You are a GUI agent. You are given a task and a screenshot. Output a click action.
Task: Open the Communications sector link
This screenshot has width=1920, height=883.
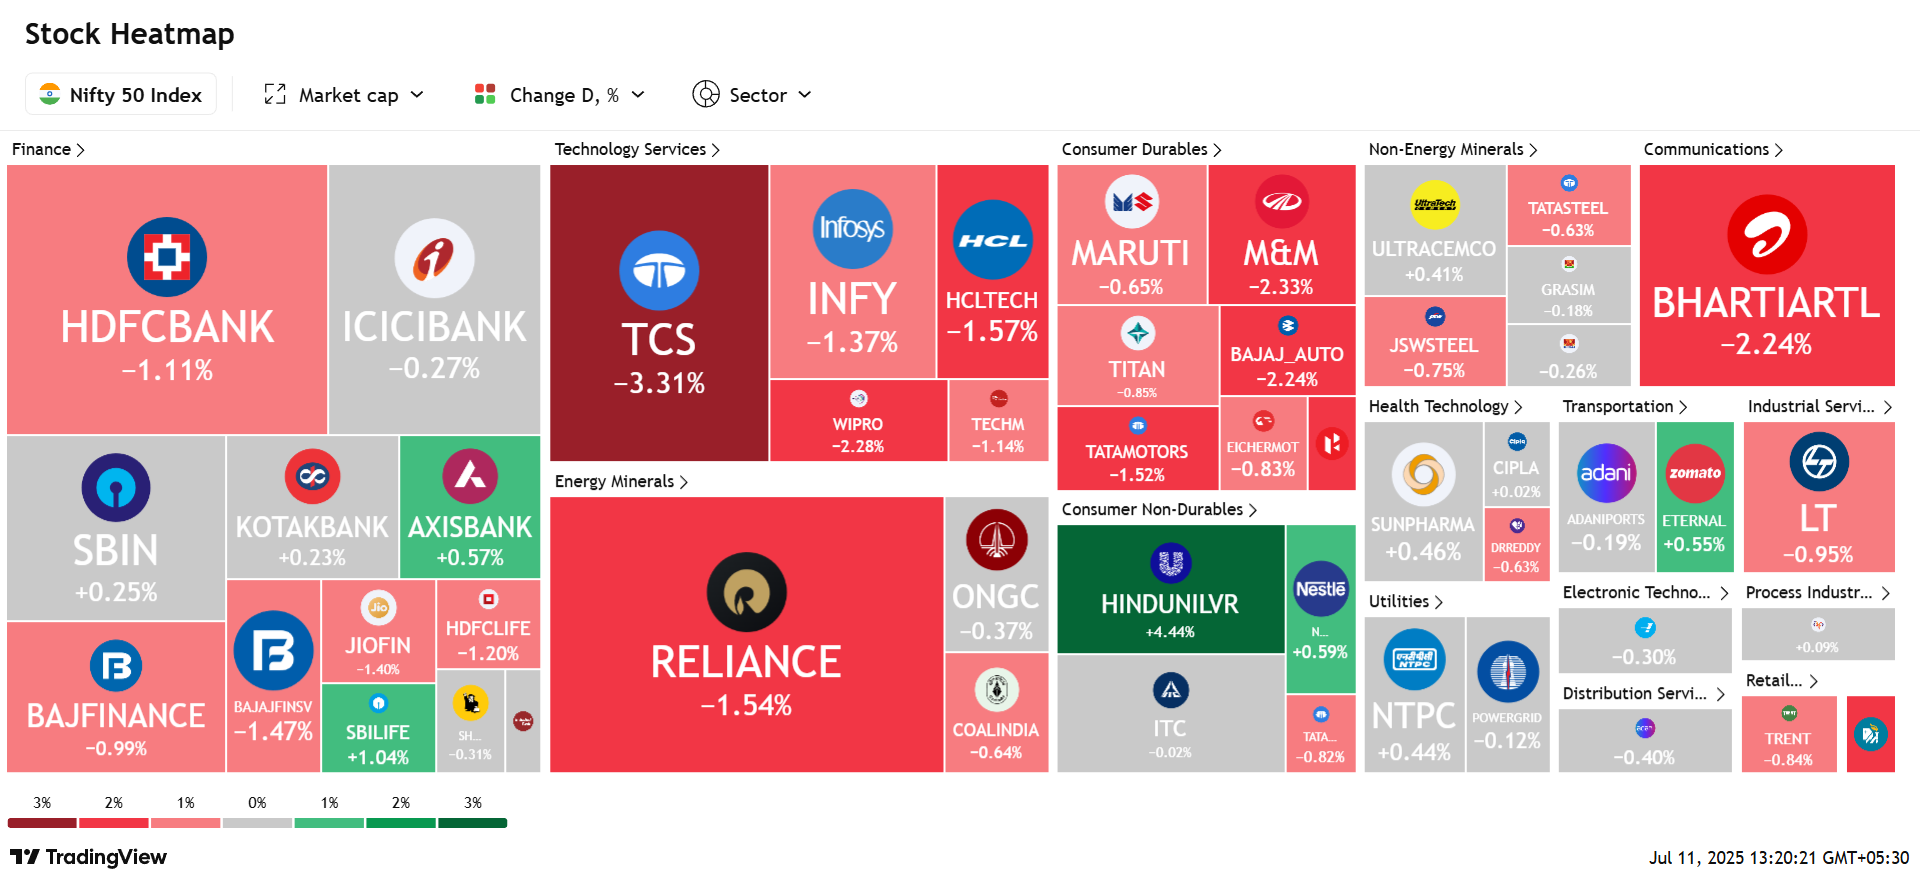point(1713,149)
